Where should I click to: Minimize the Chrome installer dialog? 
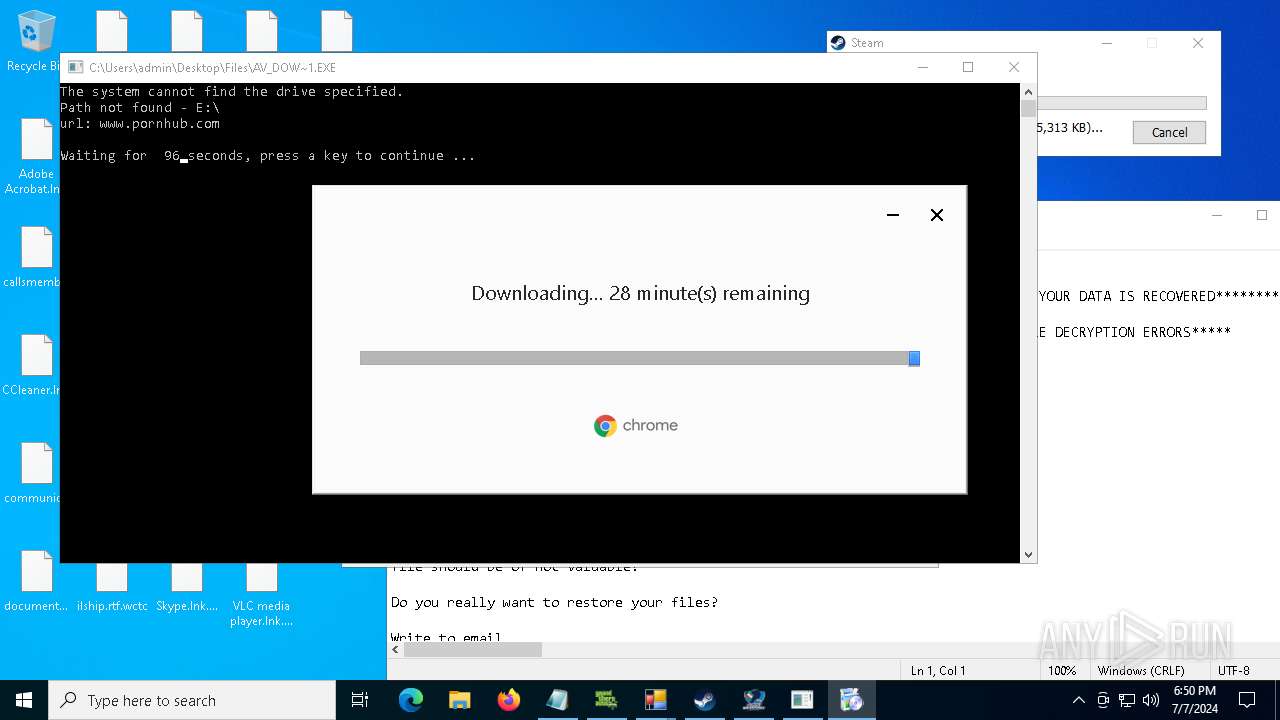click(893, 215)
